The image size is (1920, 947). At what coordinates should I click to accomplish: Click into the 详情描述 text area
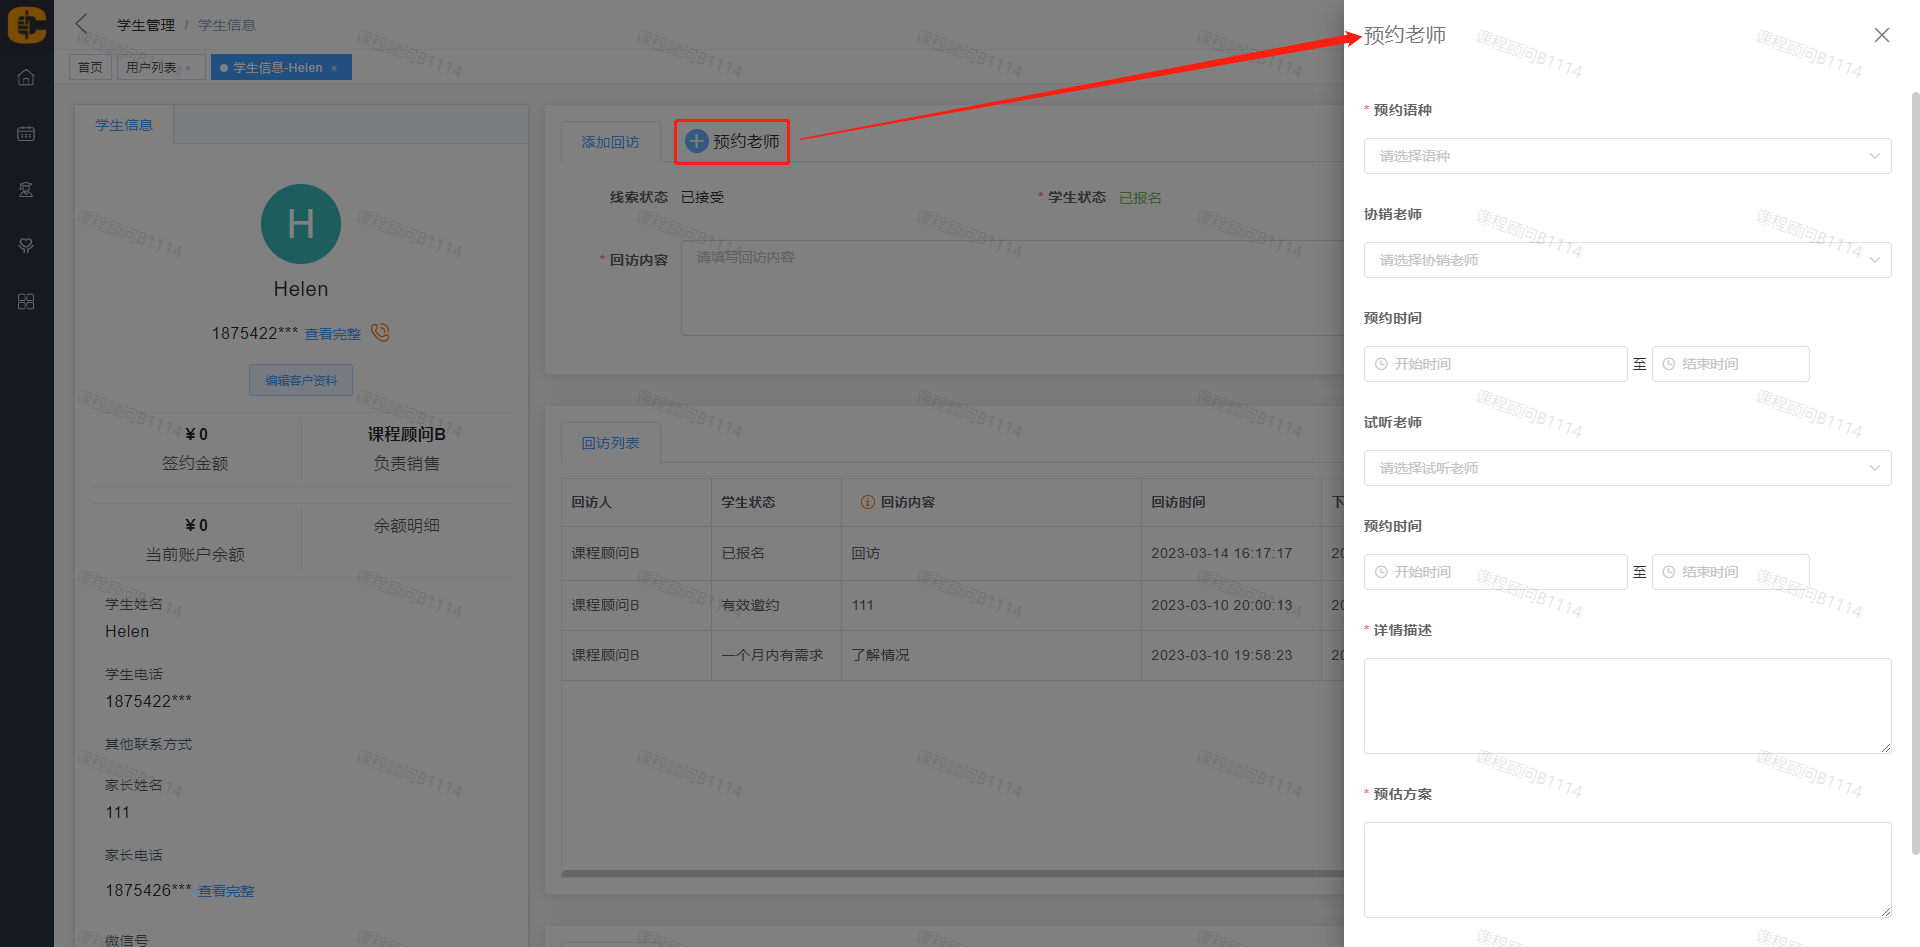click(x=1627, y=705)
